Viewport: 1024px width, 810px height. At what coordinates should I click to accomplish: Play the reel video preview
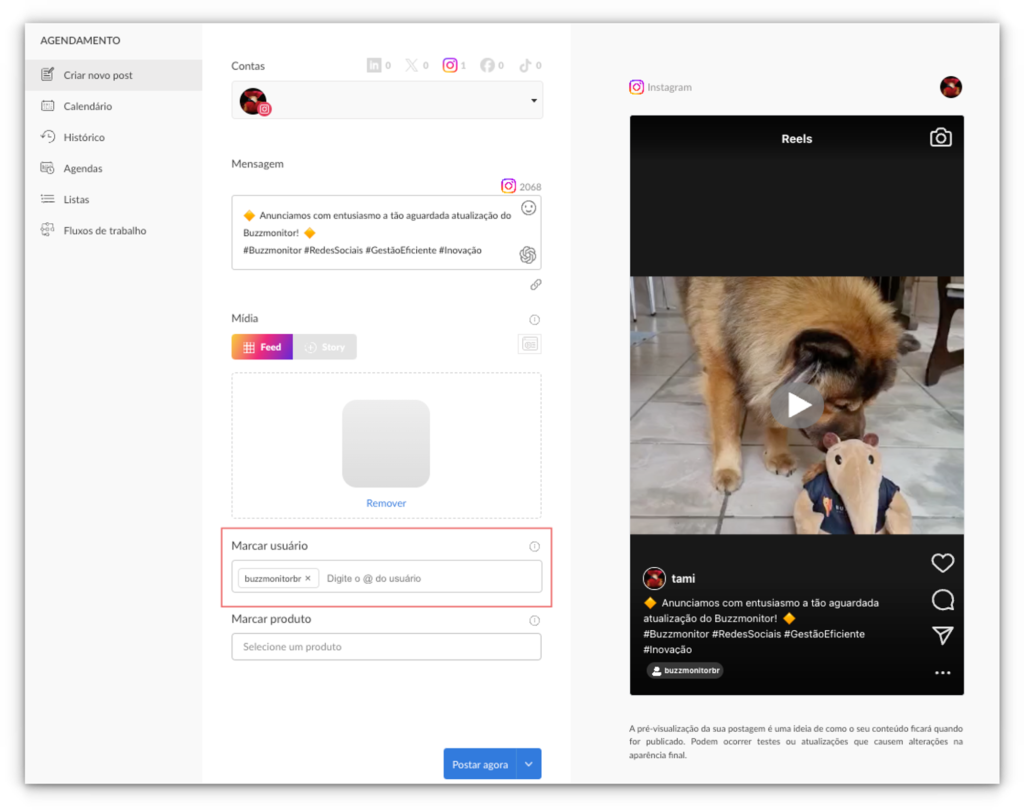pyautogui.click(x=797, y=405)
